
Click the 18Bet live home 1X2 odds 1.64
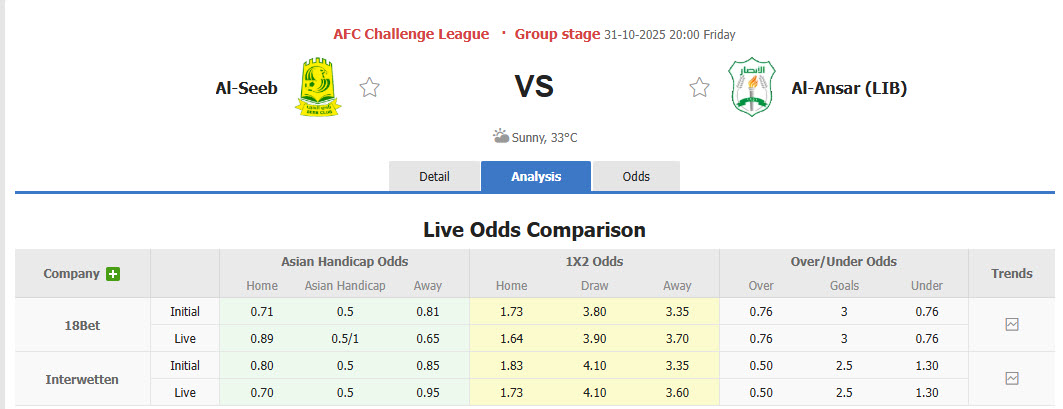coord(511,339)
